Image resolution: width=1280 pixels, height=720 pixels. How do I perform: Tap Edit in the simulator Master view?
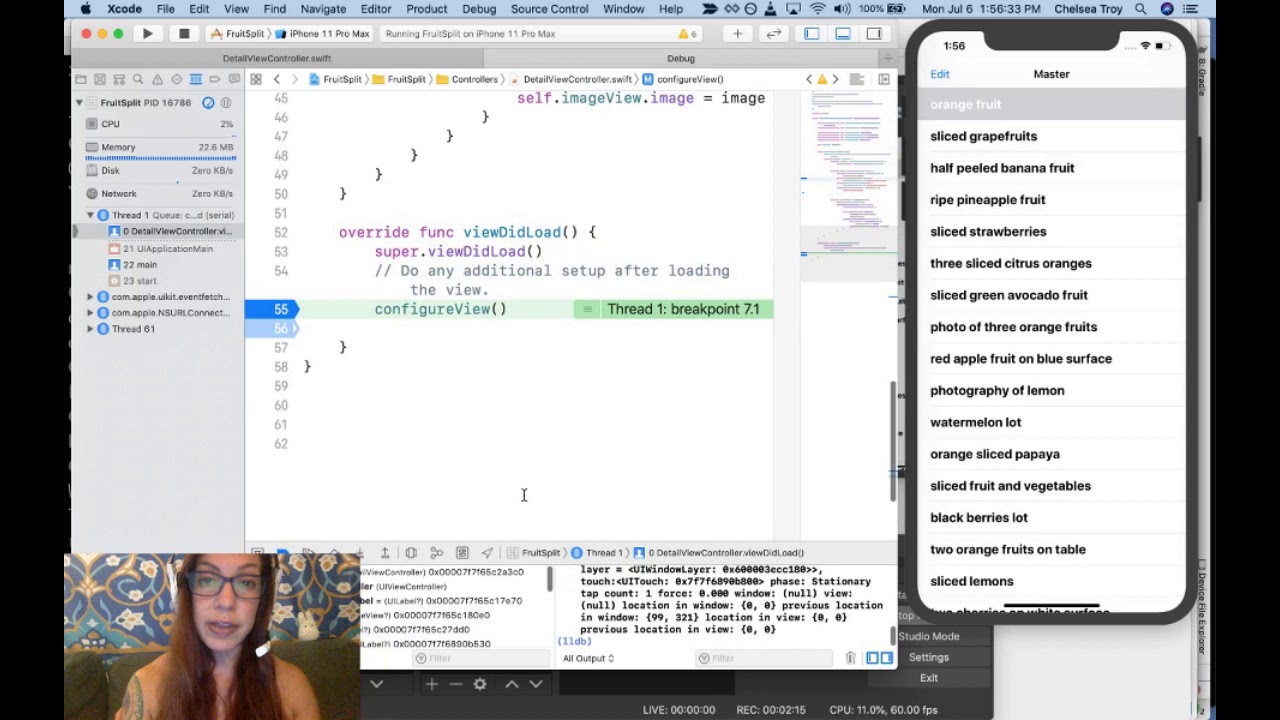pyautogui.click(x=940, y=74)
